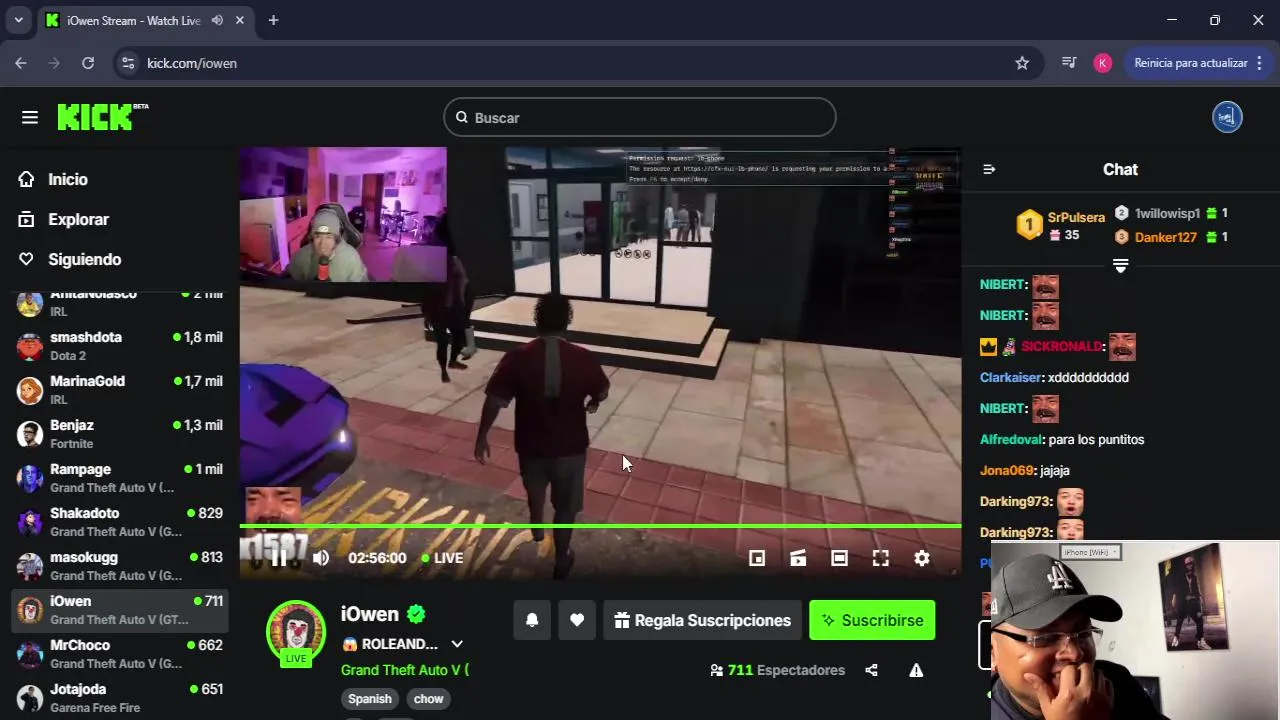This screenshot has height=720, width=1280.
Task: Toggle notifications bell for iOwen
Action: pos(532,620)
